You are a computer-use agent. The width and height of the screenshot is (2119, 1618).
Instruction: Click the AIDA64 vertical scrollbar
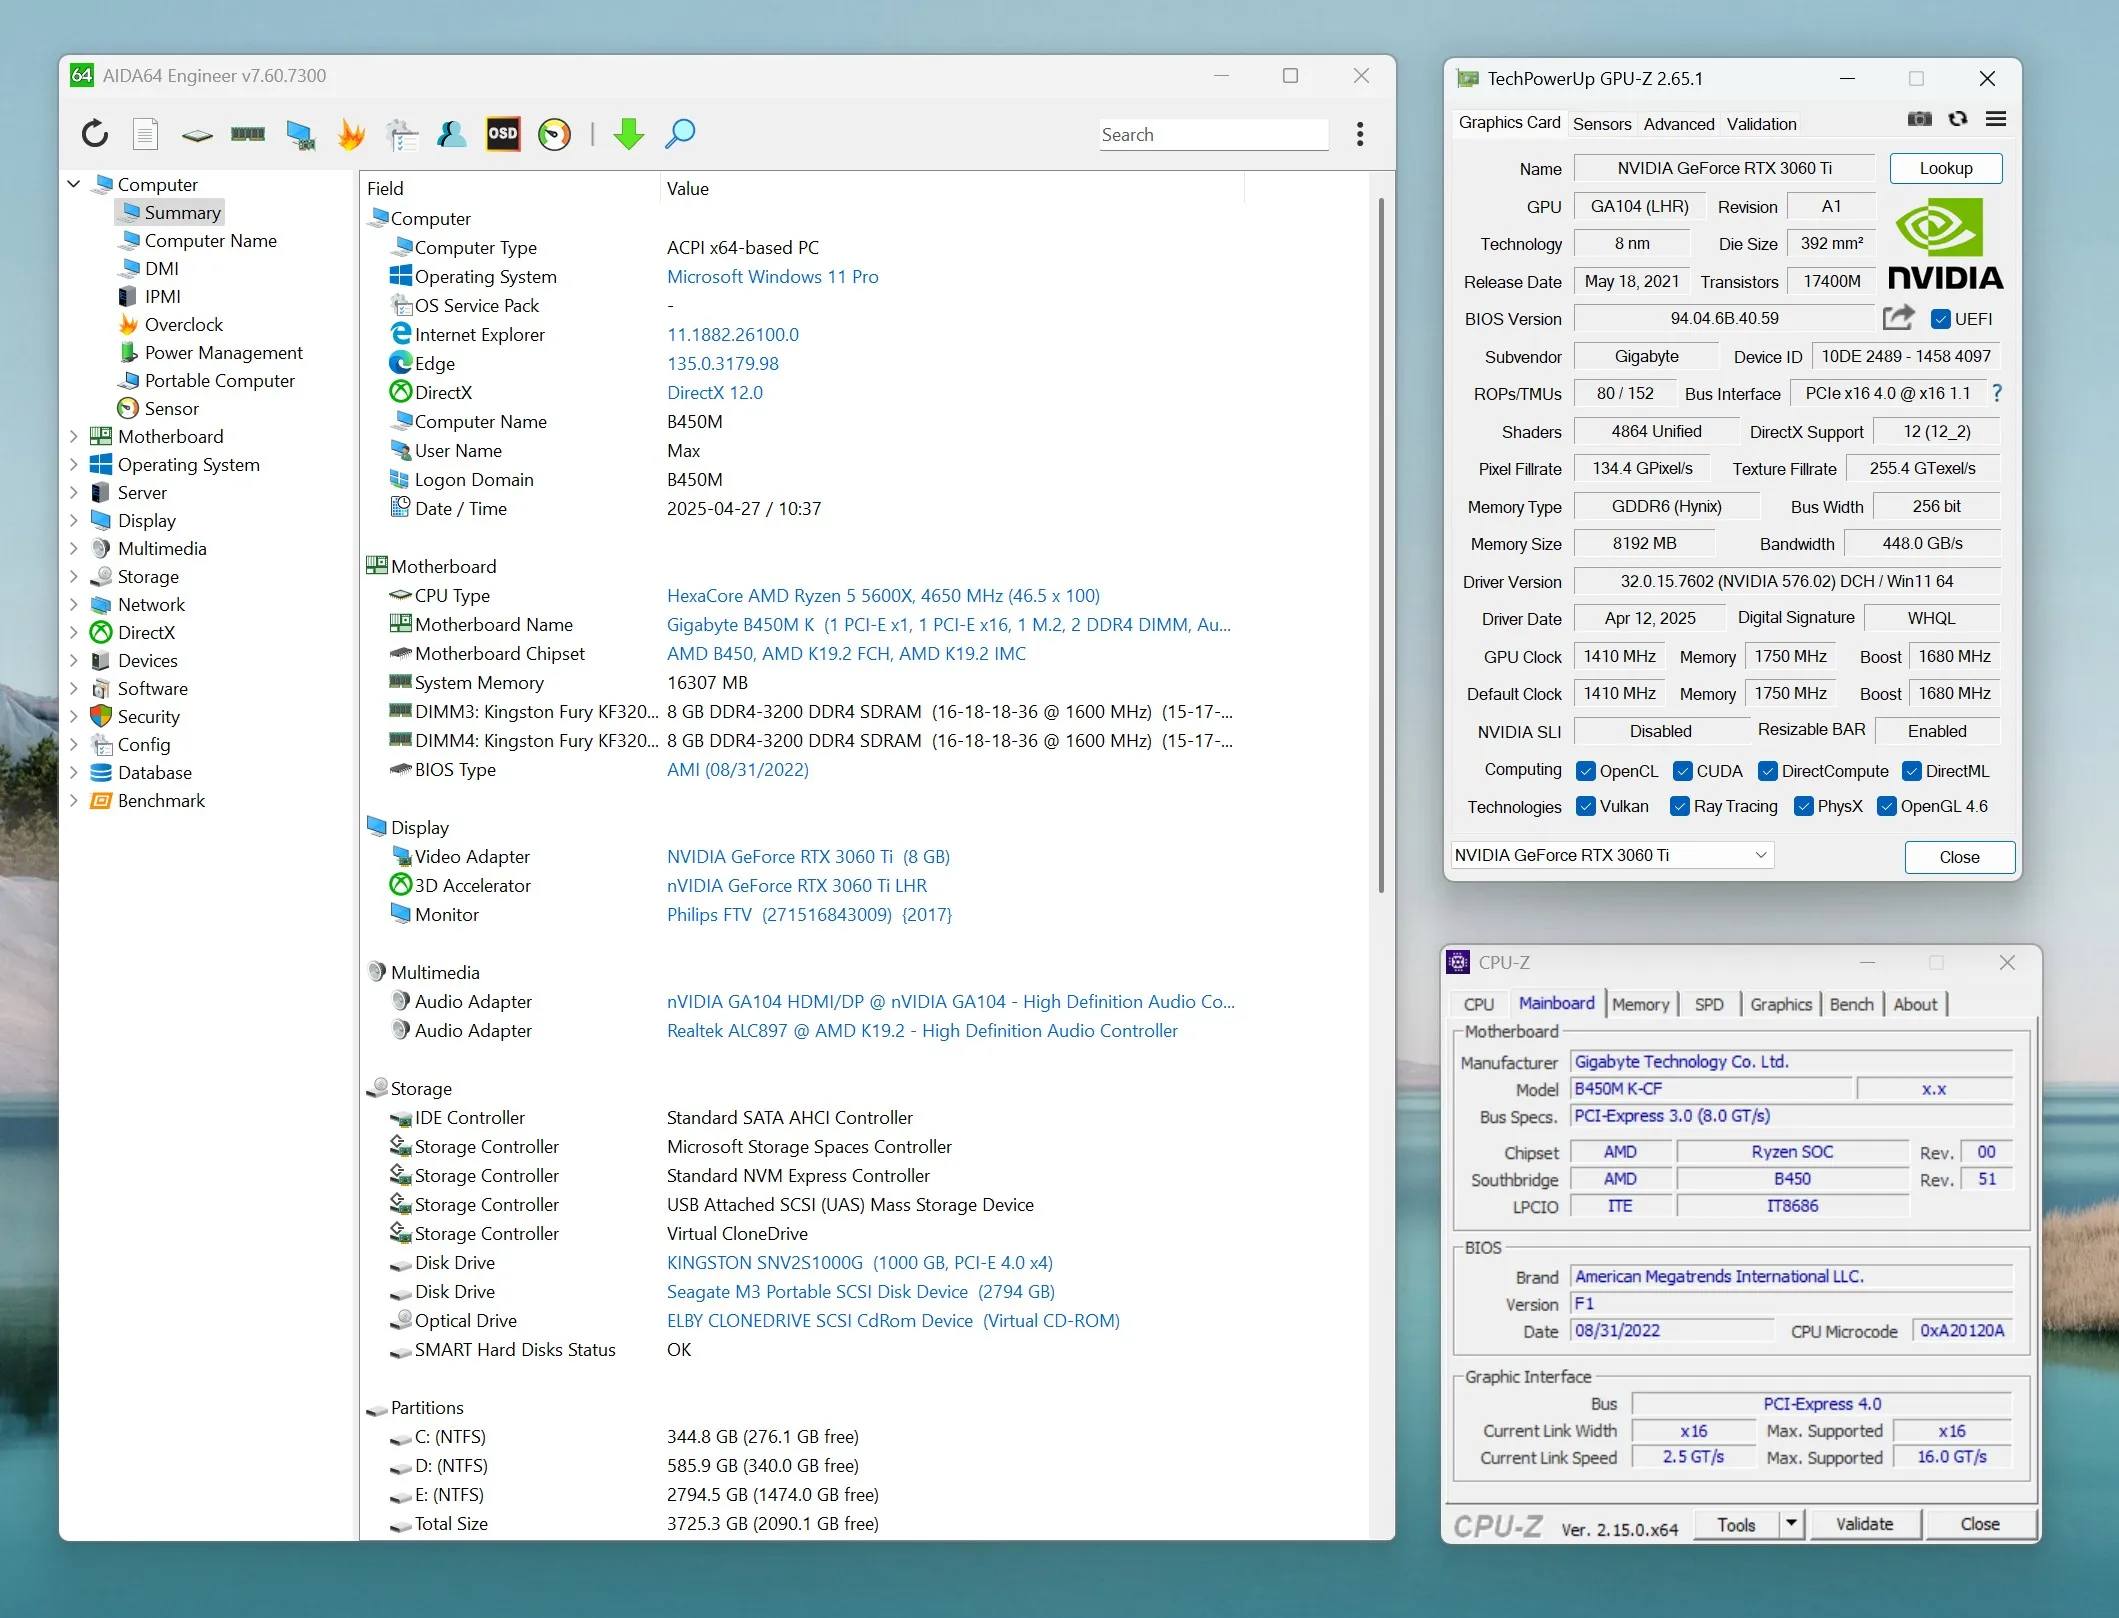point(1381,545)
